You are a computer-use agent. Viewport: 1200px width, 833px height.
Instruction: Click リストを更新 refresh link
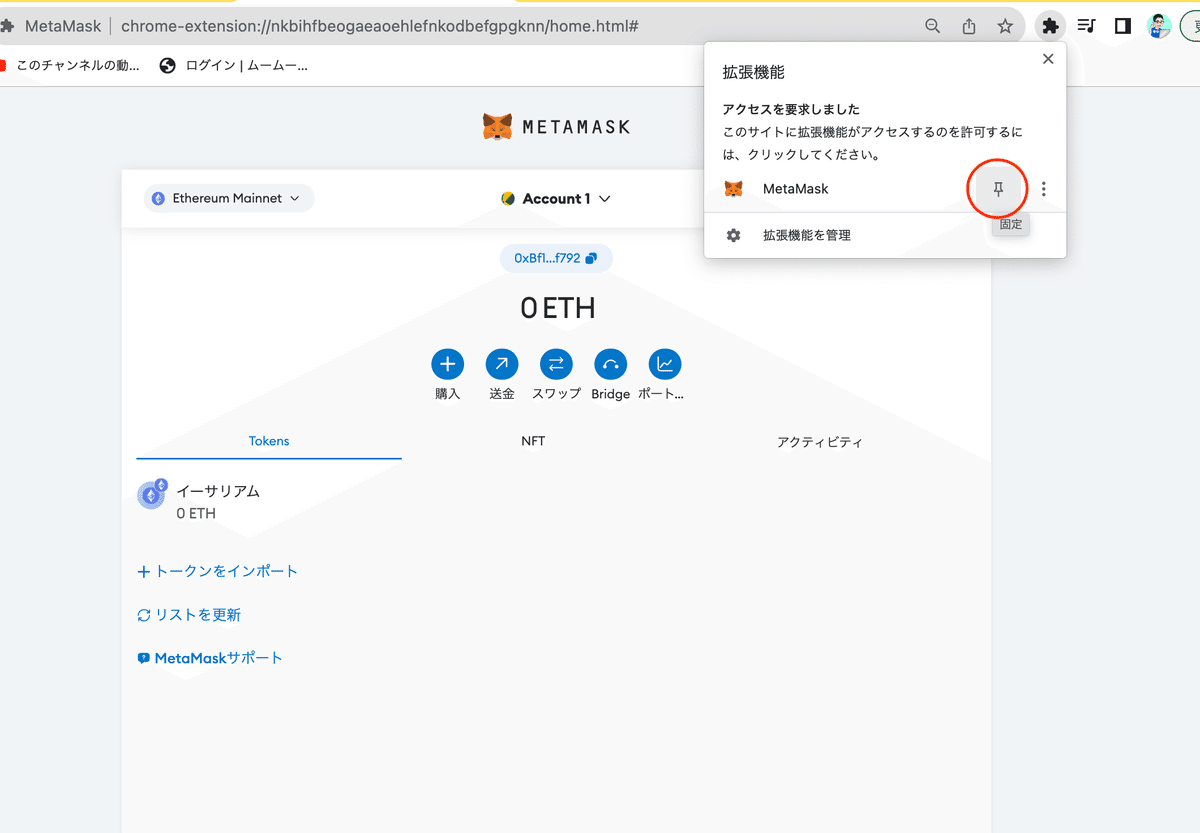(x=189, y=615)
